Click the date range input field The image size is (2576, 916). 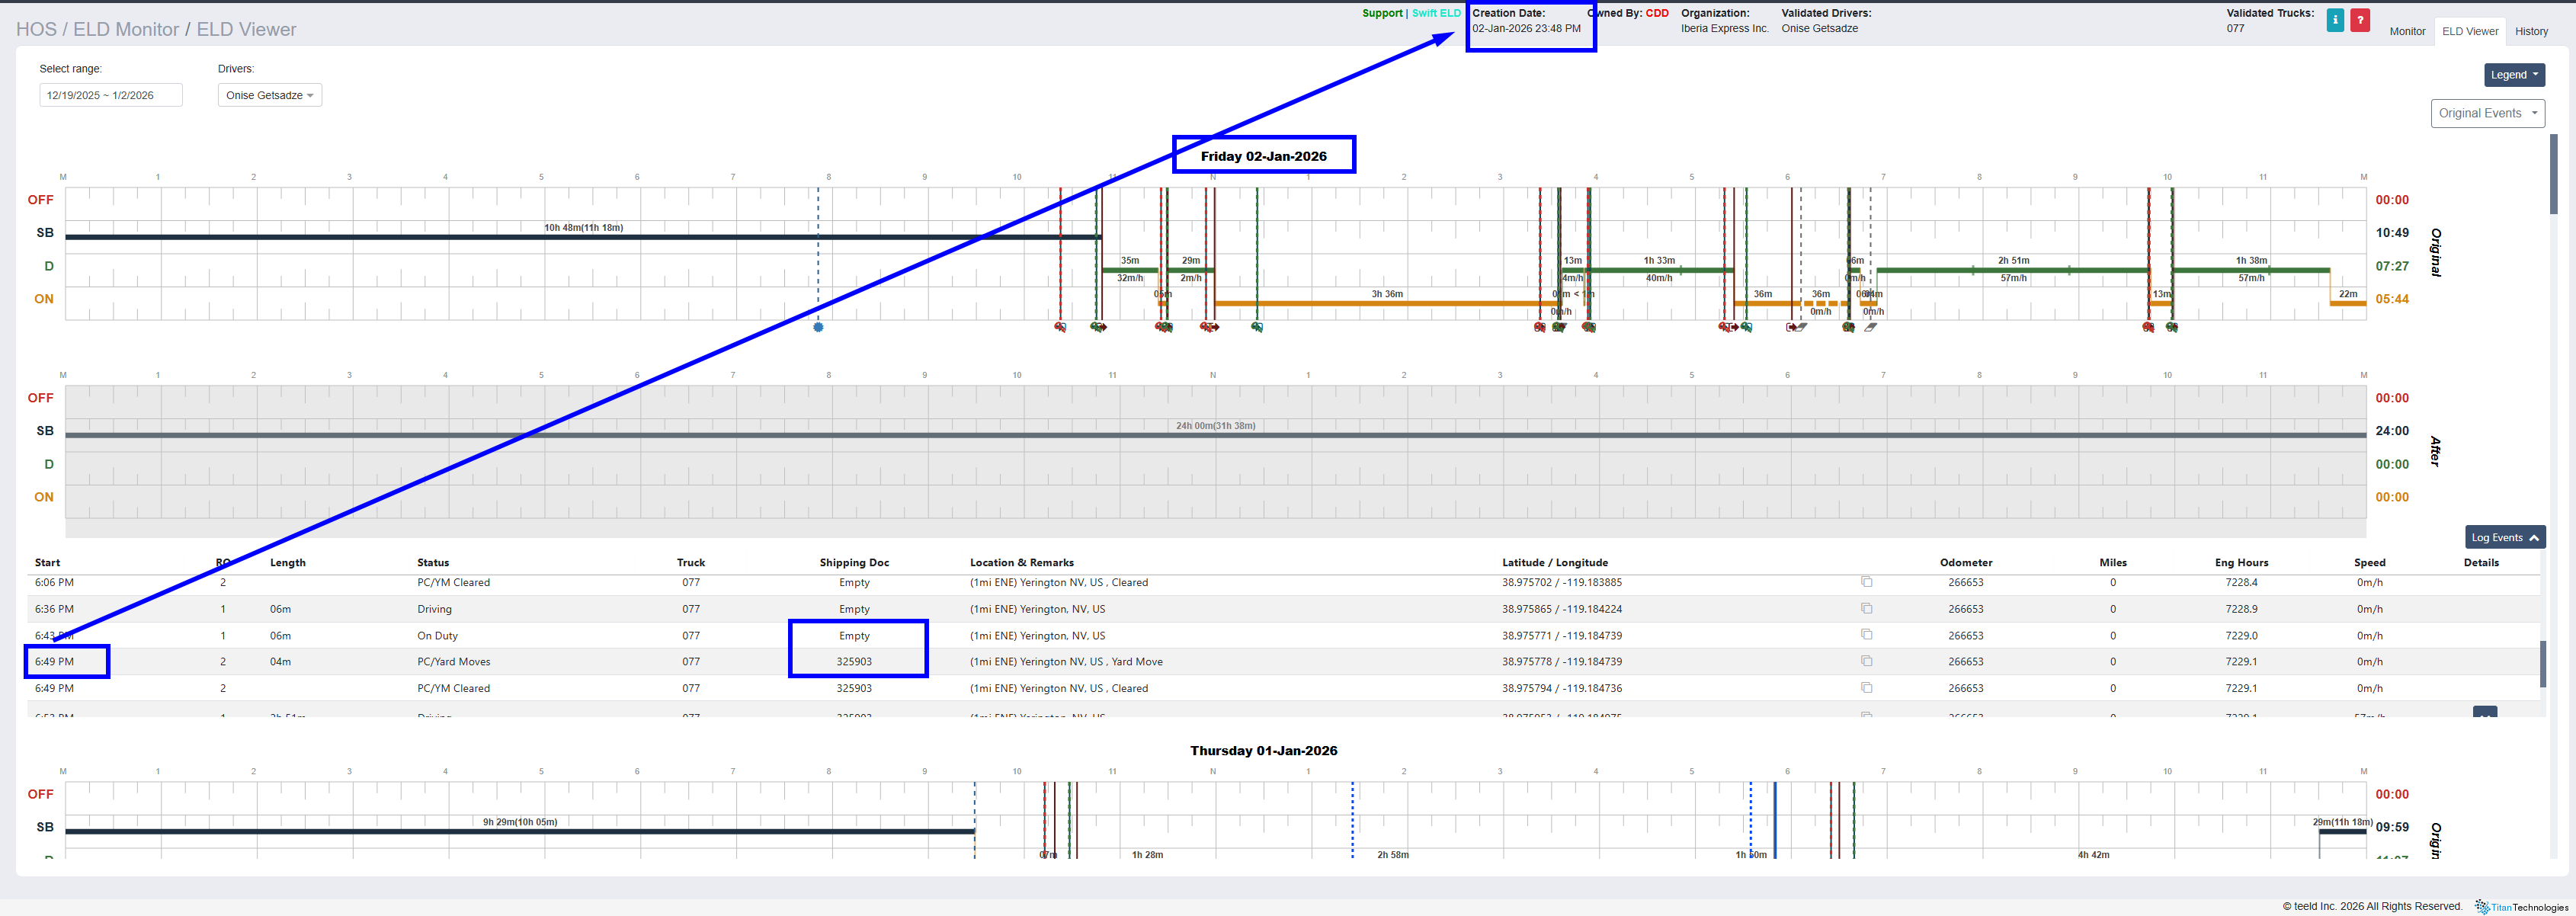click(x=110, y=95)
